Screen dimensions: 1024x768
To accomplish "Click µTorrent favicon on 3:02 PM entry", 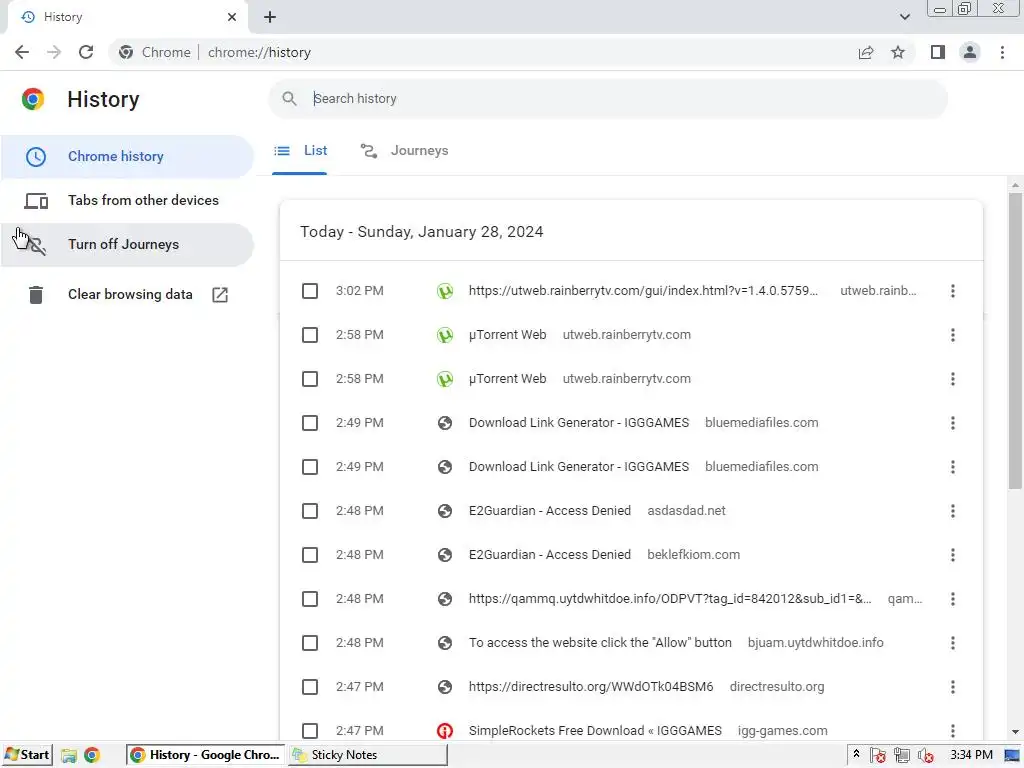I will [445, 291].
